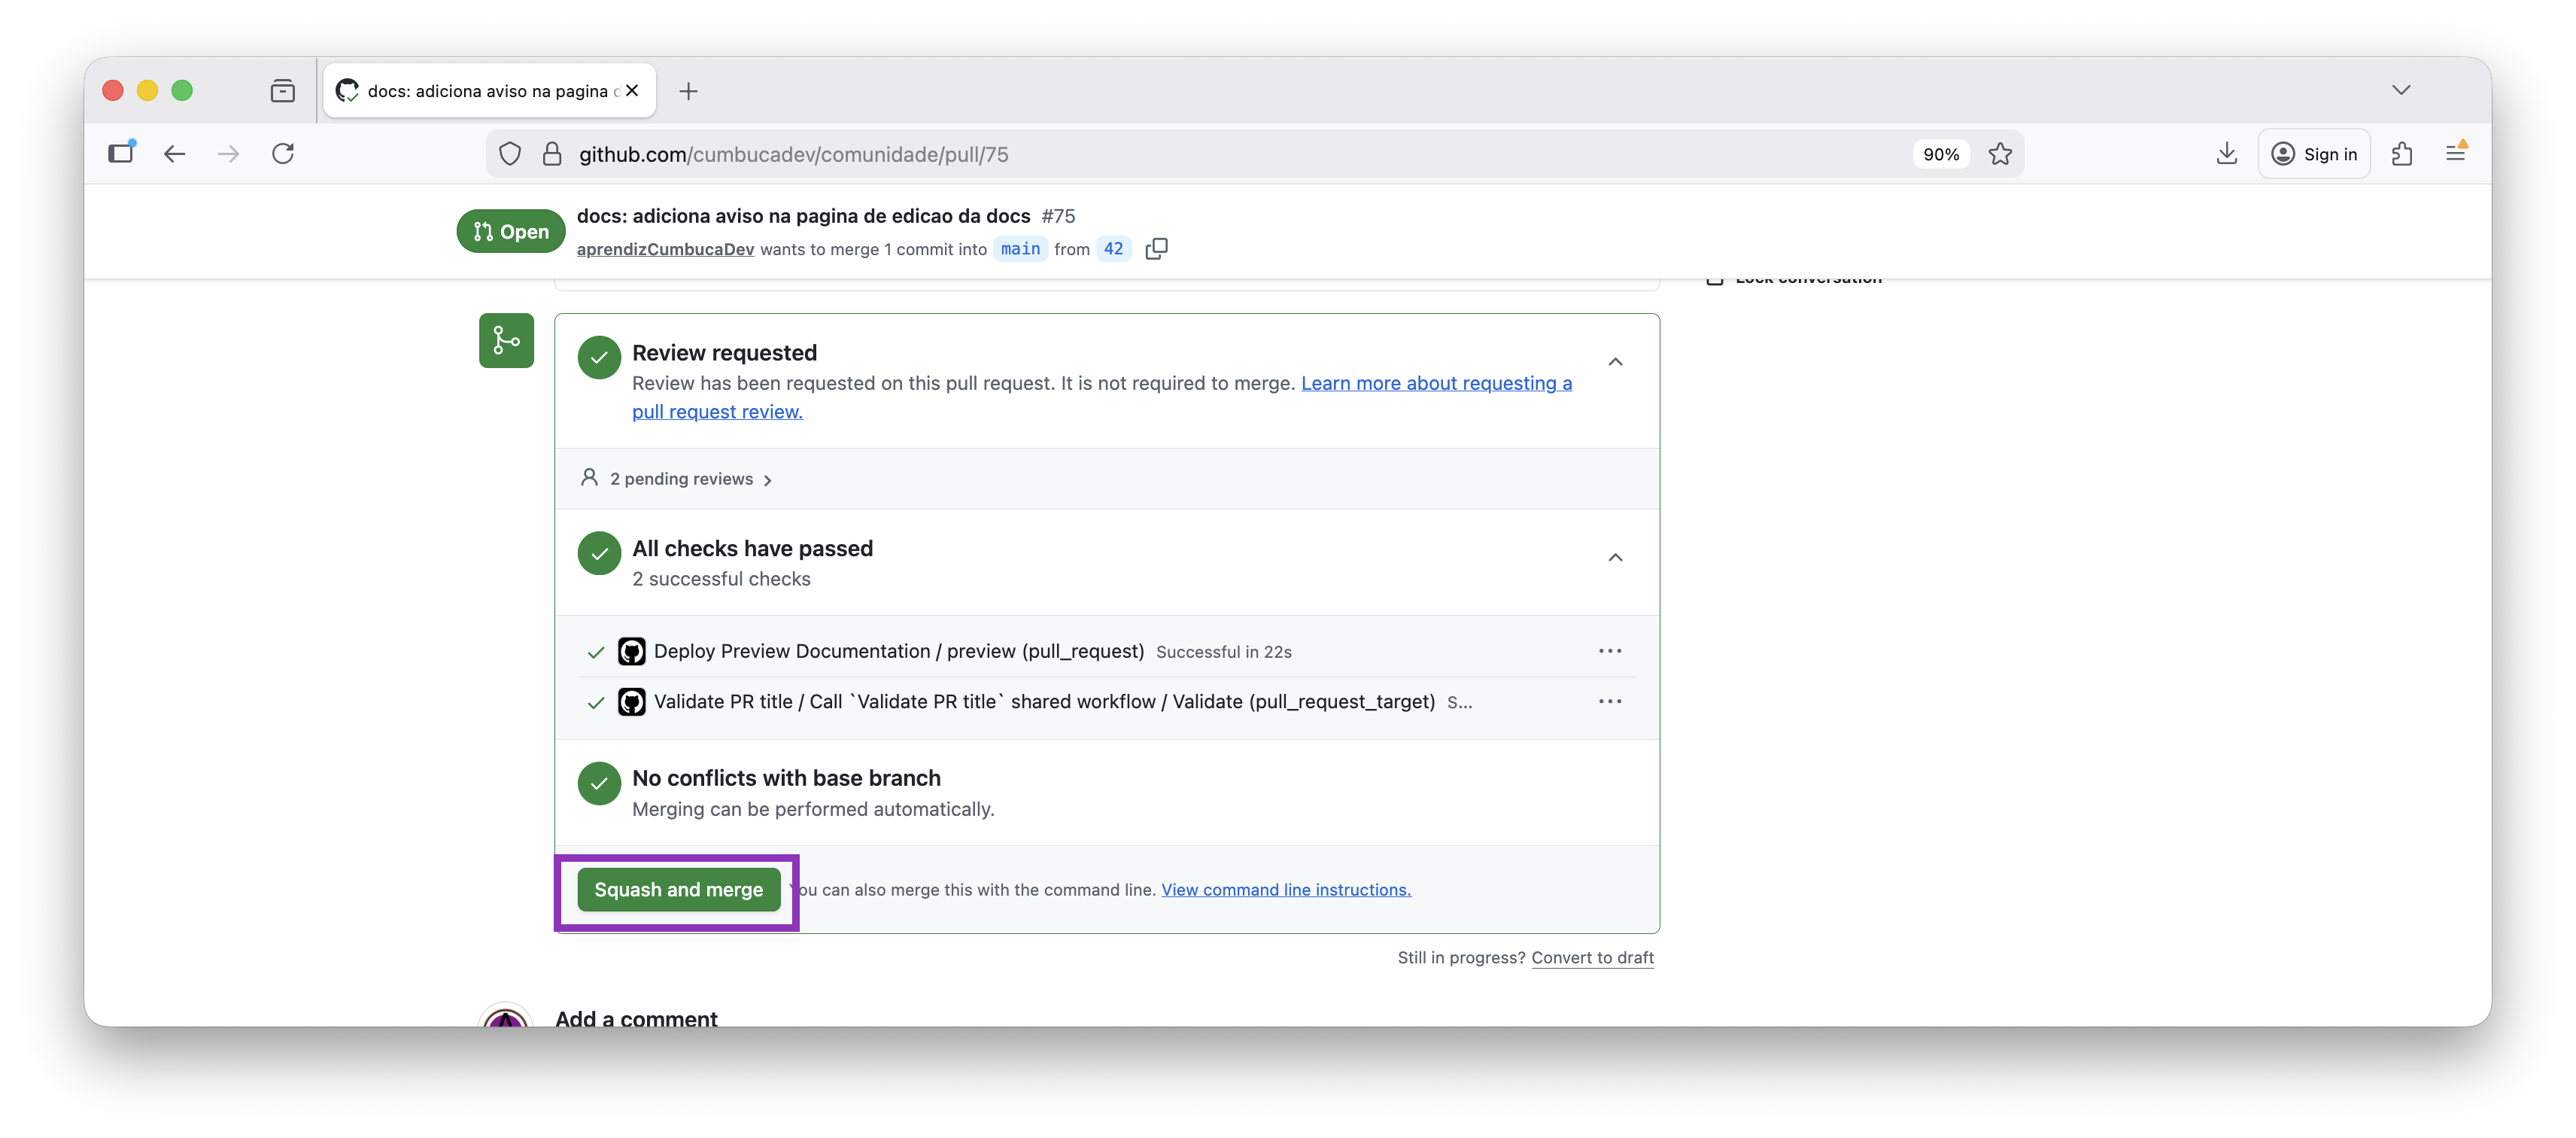Screen dimensions: 2576x1138
Task: Click the Merging can be performed automatically text
Action: (813, 810)
